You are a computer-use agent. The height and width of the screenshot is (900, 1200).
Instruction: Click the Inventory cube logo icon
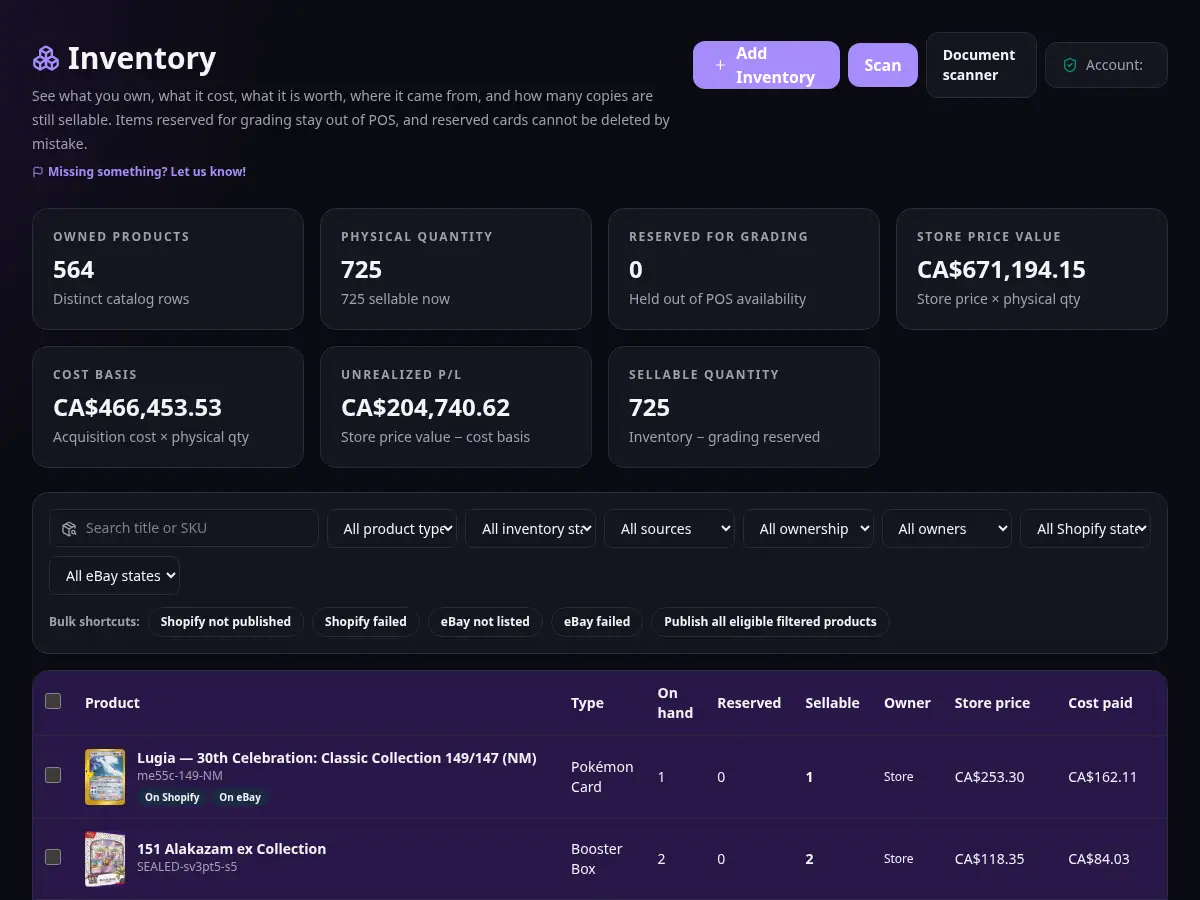46,59
